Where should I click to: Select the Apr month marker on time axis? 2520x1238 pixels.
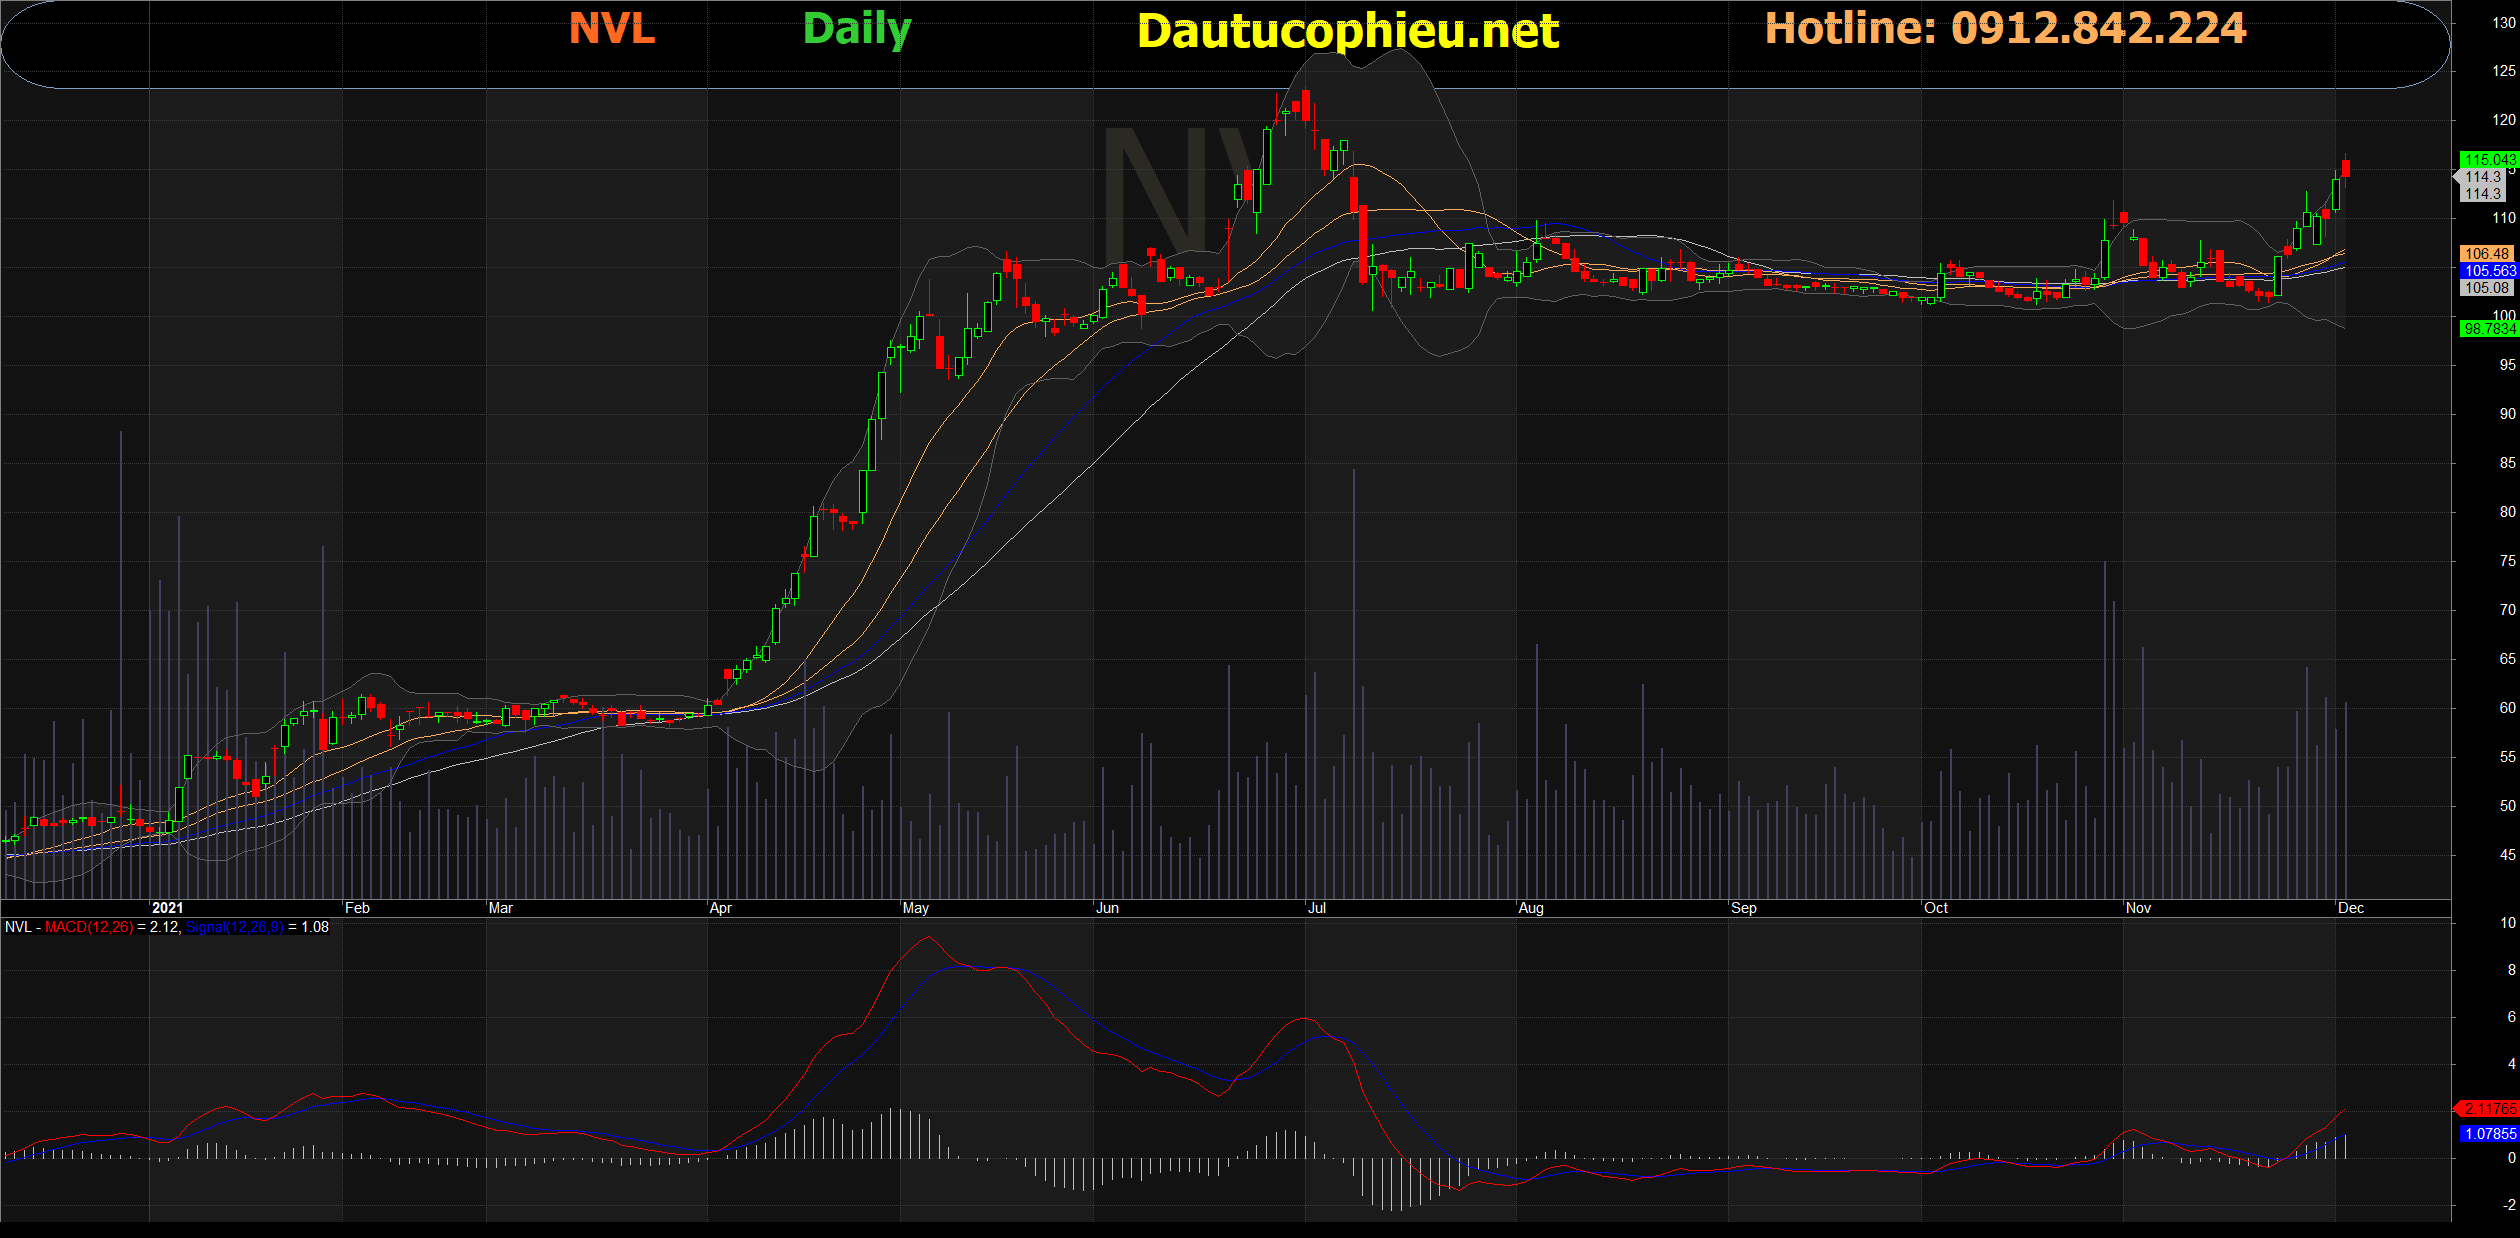pyautogui.click(x=720, y=908)
